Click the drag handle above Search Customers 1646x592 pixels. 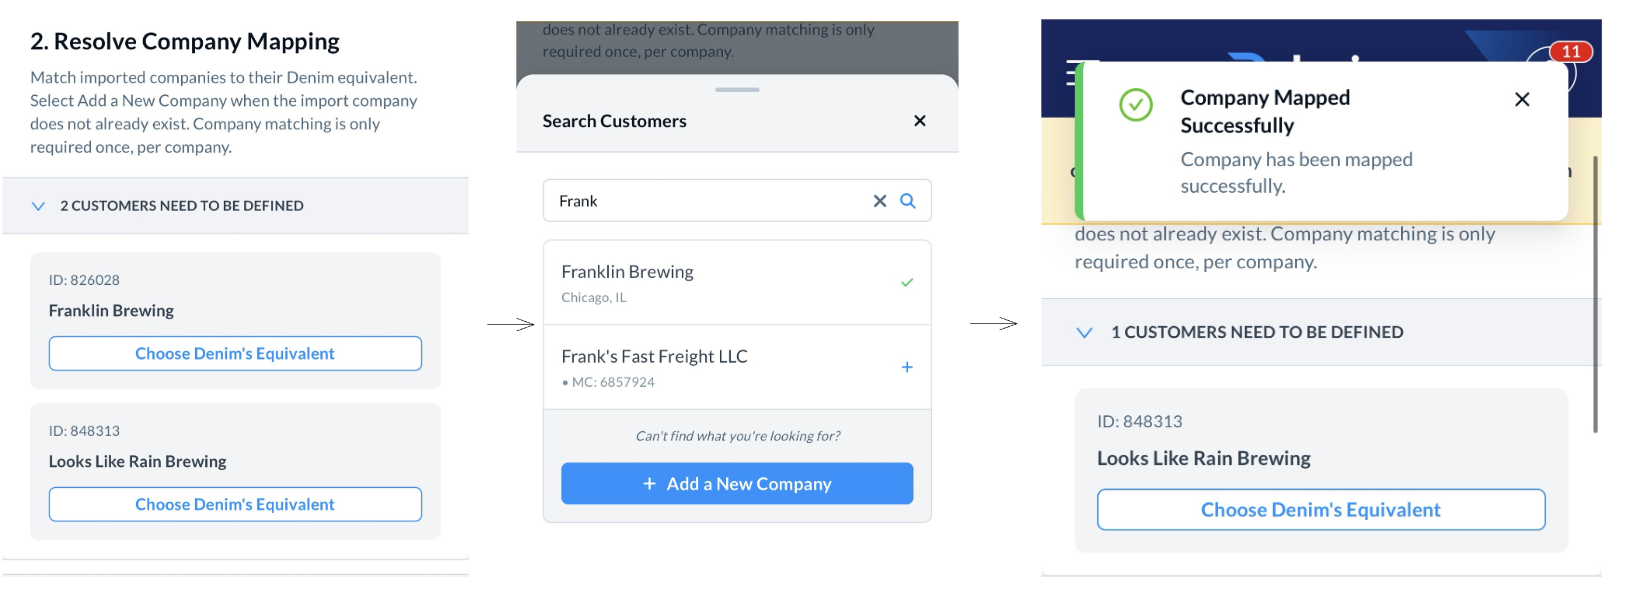737,90
